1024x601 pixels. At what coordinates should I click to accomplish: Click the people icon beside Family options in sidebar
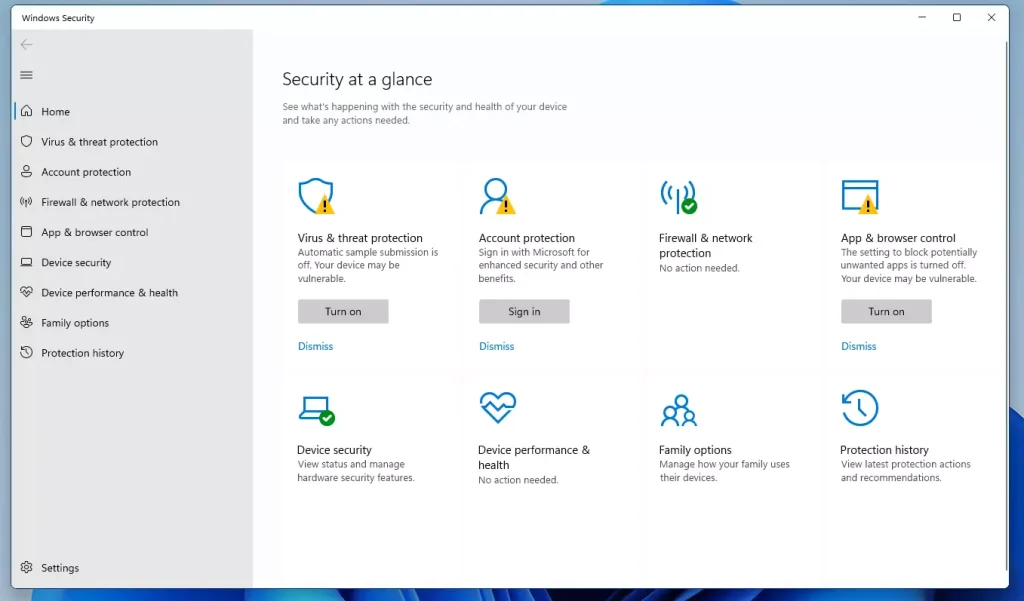coord(26,322)
